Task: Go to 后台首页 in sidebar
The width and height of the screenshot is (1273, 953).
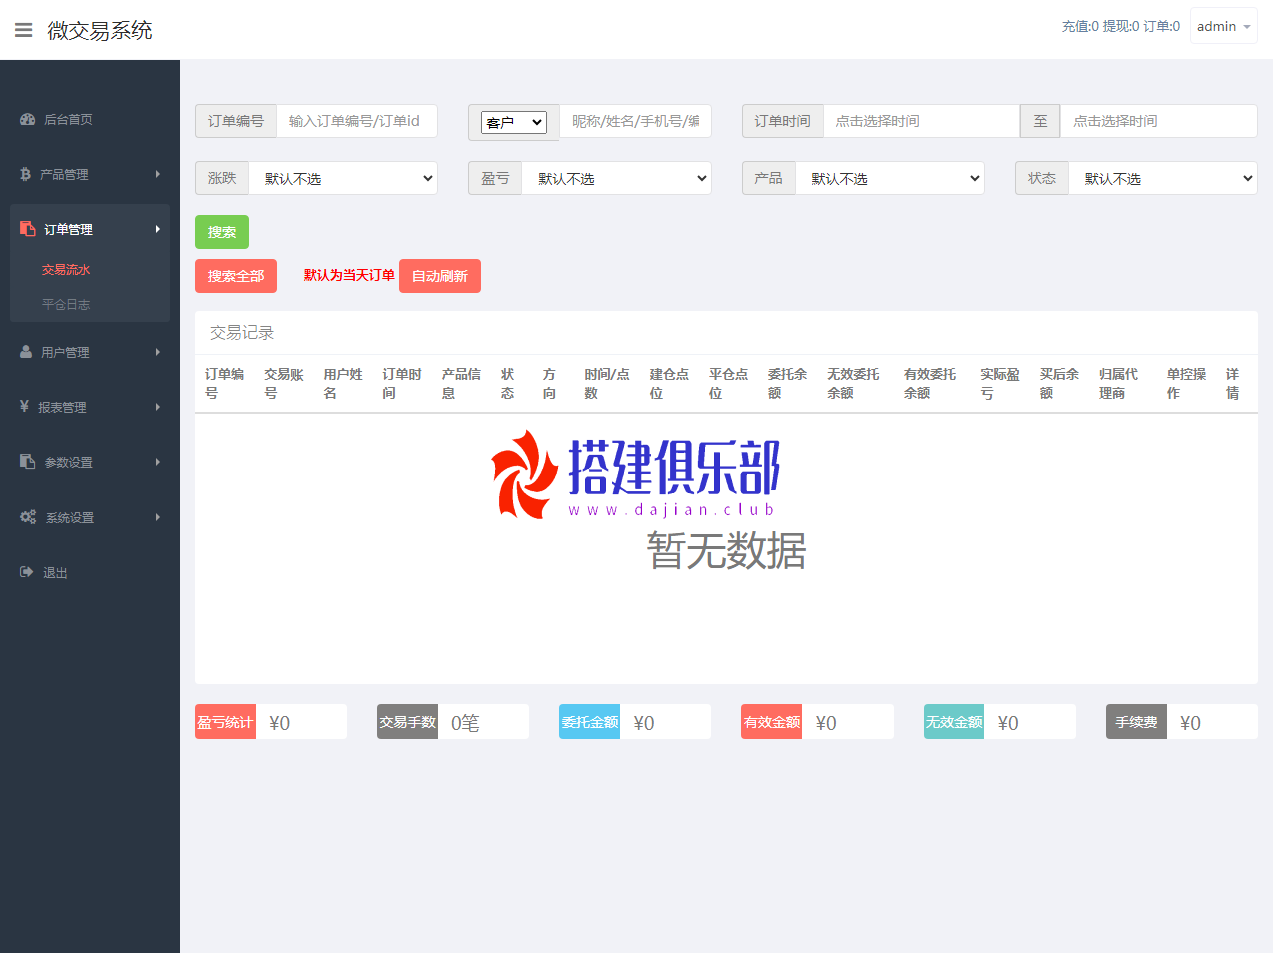Action: coord(68,119)
